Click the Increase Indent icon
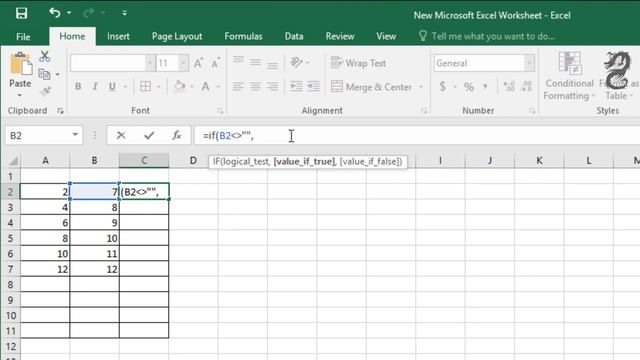The height and width of the screenshot is (360, 640). (313, 86)
